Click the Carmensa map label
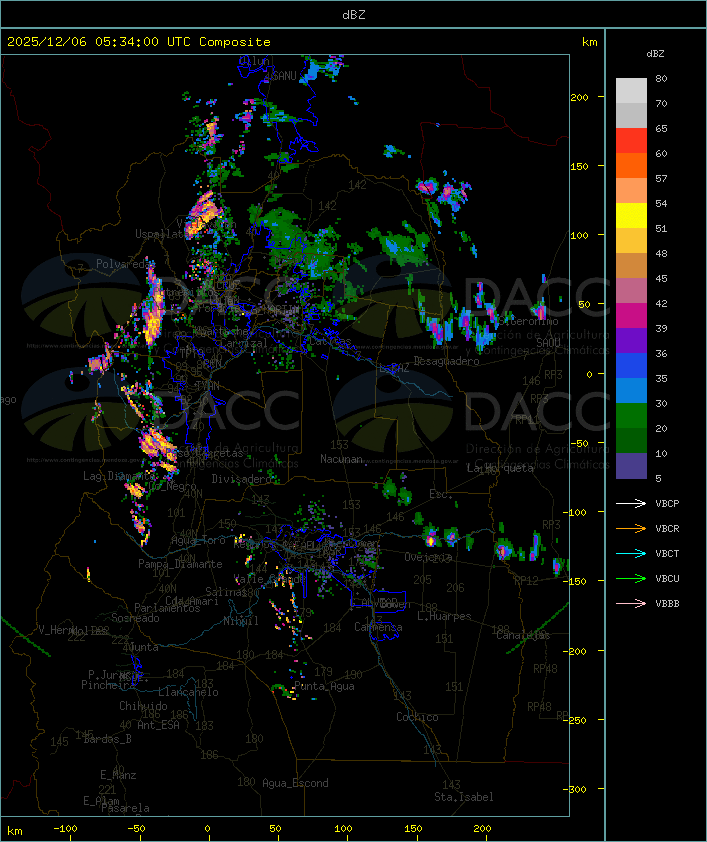Screen dimensions: 707x842 coord(378,627)
